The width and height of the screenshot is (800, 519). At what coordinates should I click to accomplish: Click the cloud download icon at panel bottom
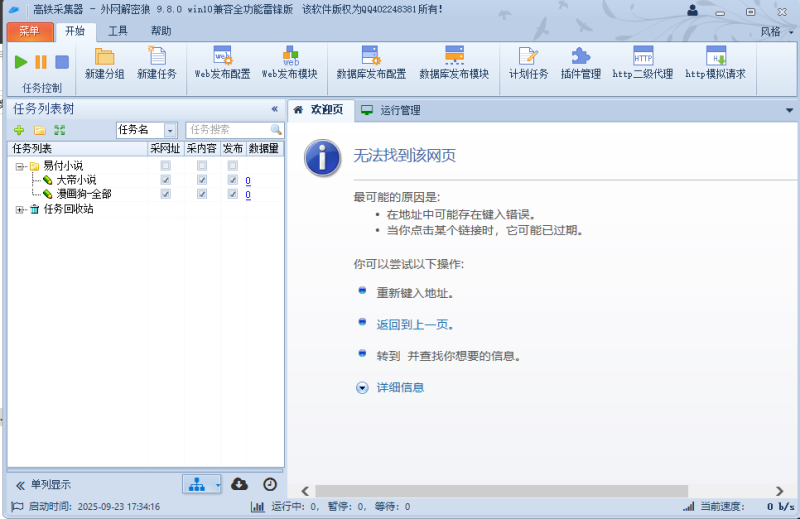click(239, 484)
